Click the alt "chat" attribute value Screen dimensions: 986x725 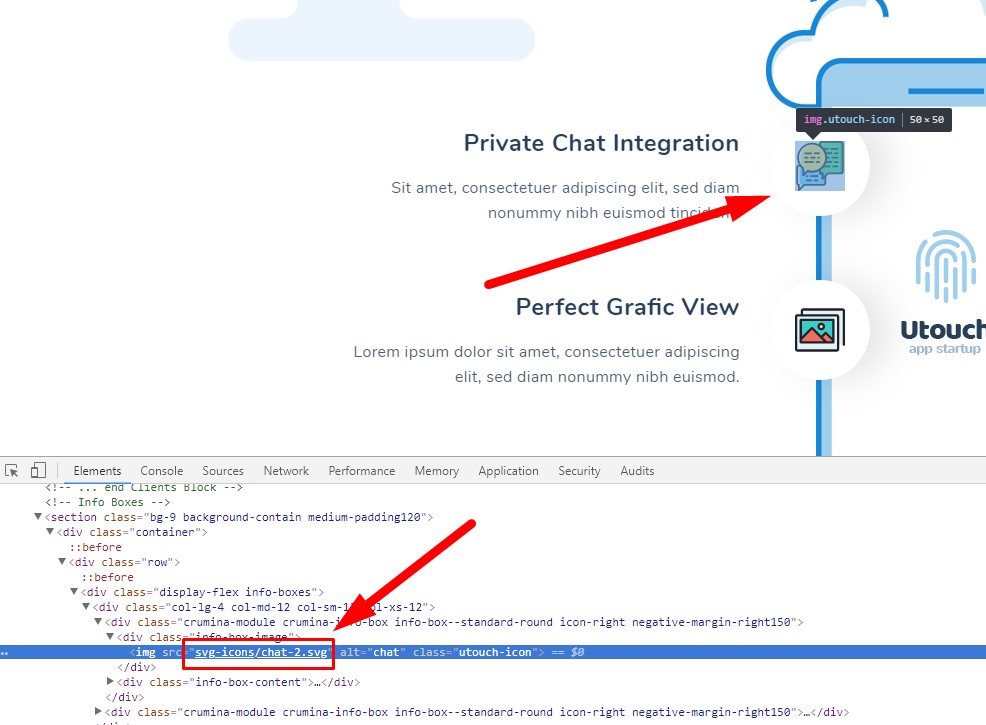(386, 652)
